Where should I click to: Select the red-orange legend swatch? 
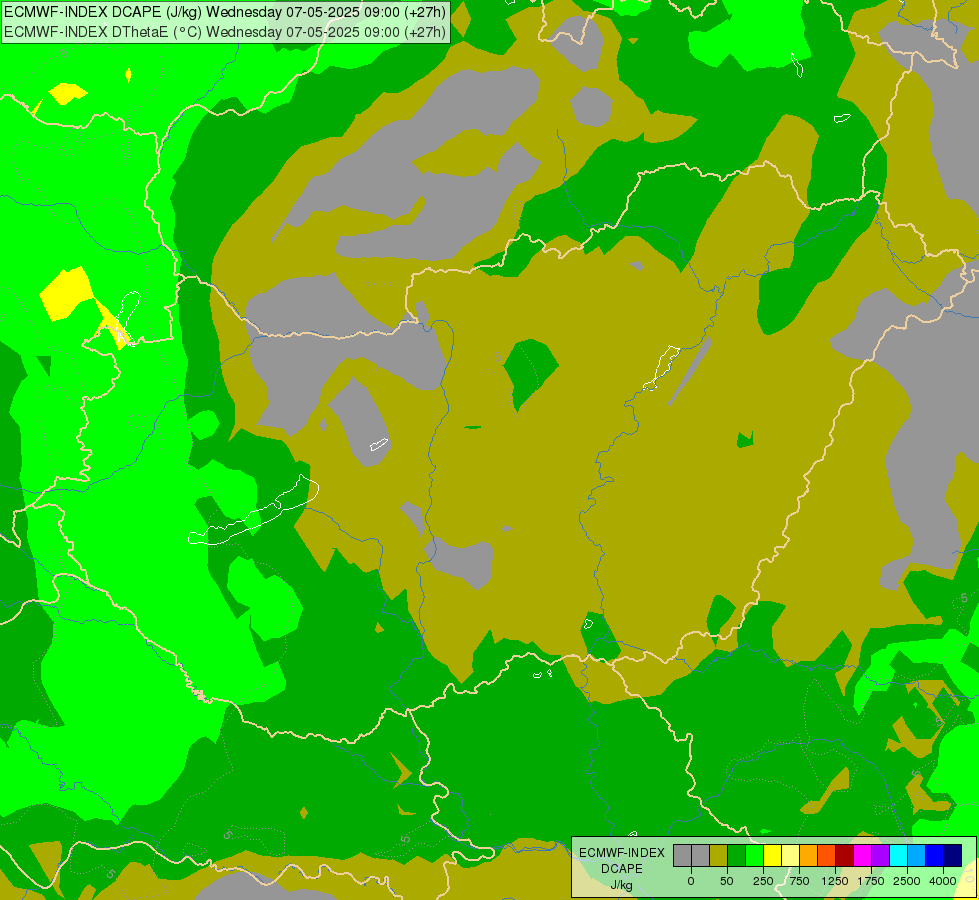pos(827,855)
